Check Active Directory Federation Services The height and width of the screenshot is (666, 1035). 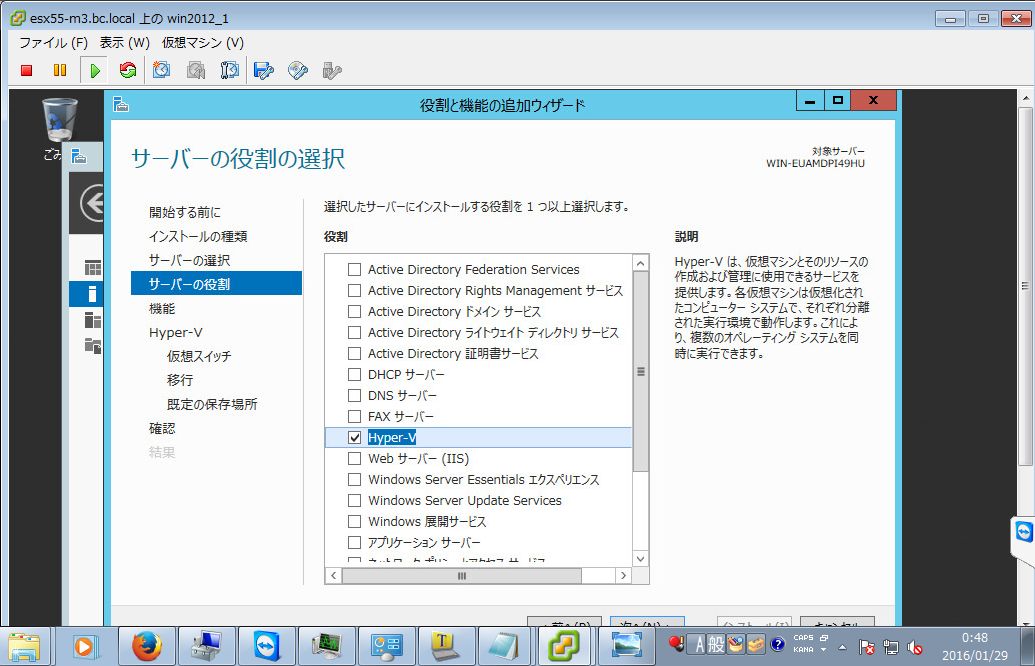pos(354,269)
